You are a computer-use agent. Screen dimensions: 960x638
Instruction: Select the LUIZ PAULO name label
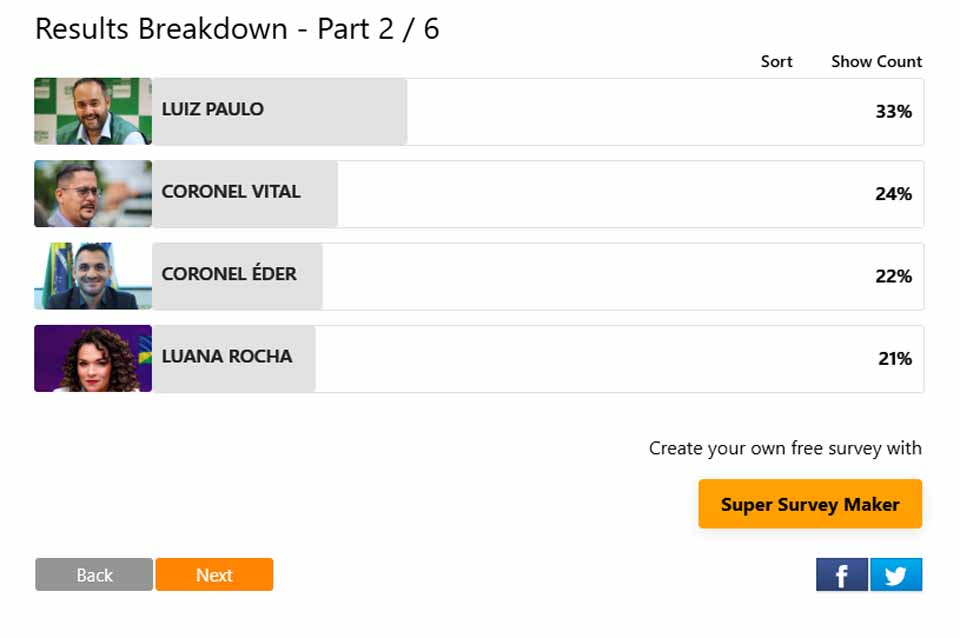point(213,109)
